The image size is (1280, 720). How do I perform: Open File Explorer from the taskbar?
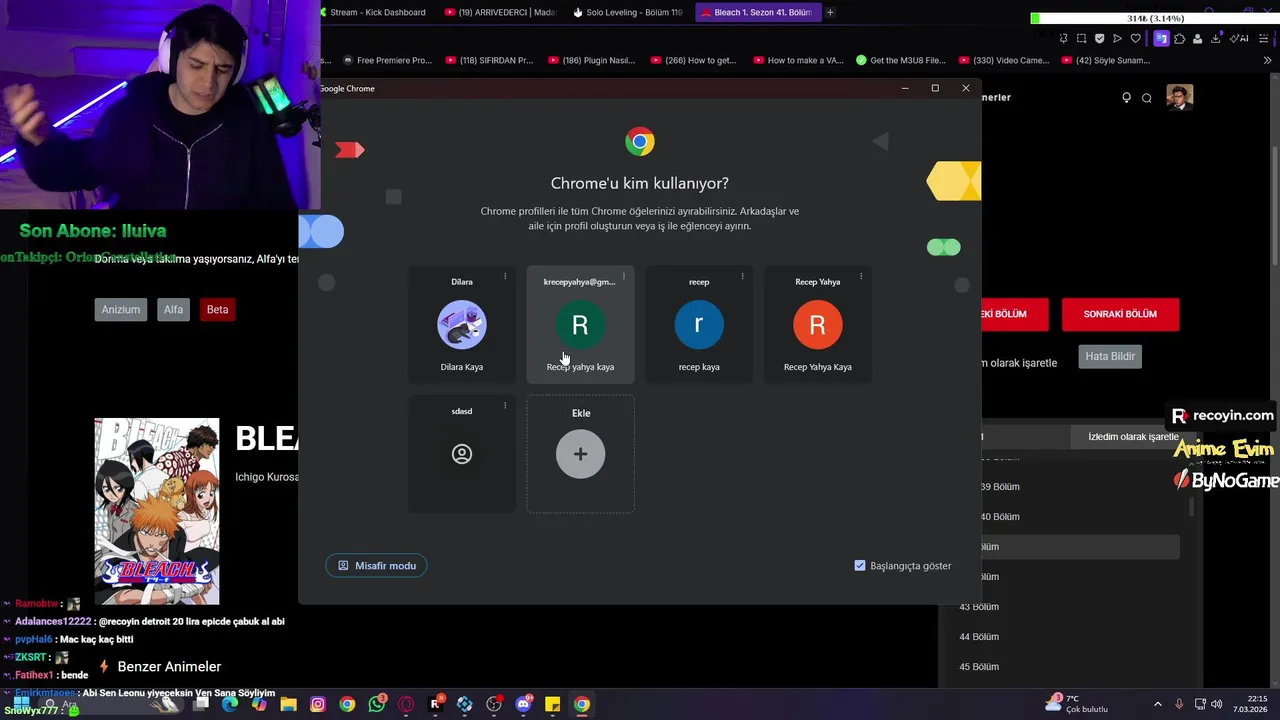(x=288, y=704)
